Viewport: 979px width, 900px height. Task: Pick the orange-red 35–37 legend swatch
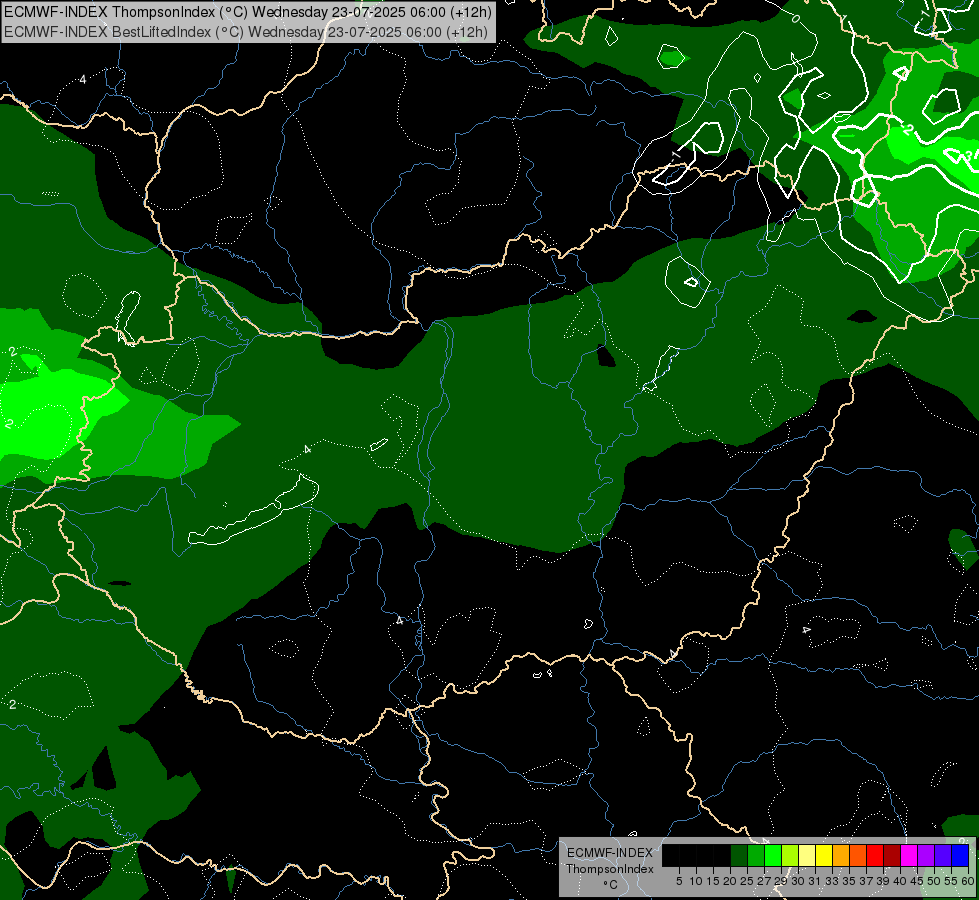[858, 855]
